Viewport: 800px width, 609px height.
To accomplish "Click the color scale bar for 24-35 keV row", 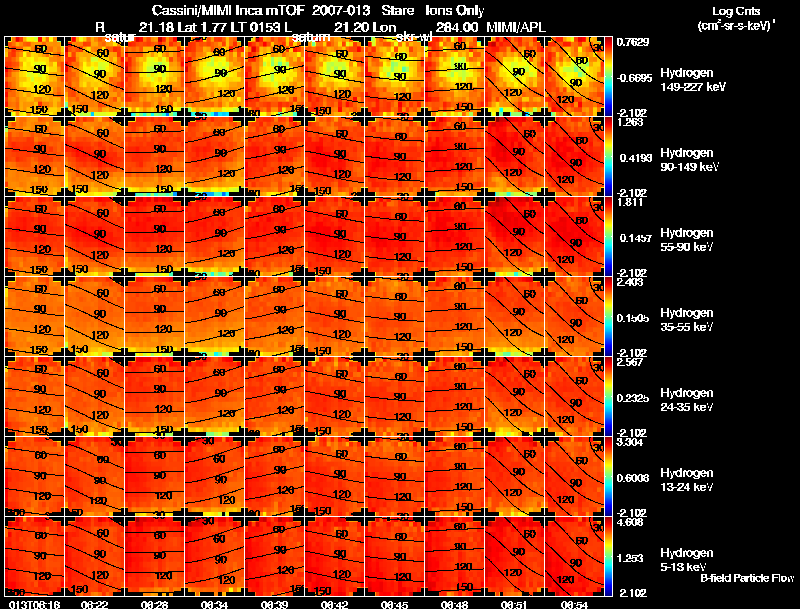I will 608,396.
